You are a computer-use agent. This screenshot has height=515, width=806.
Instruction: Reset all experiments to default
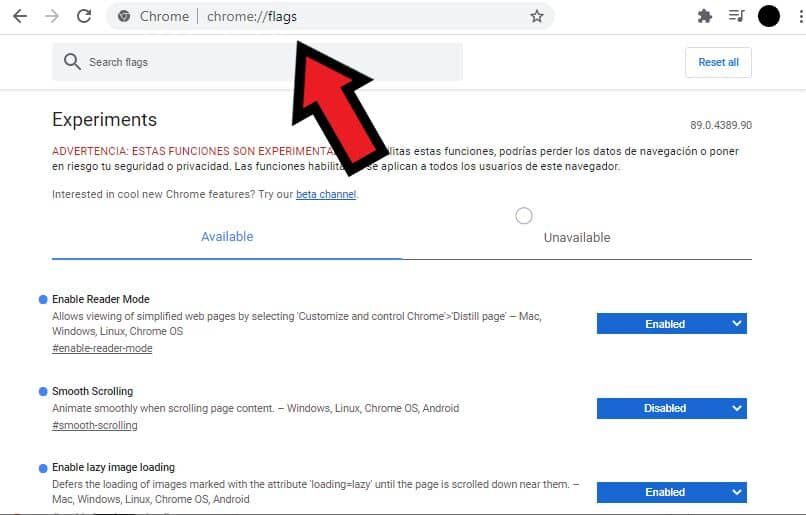718,62
